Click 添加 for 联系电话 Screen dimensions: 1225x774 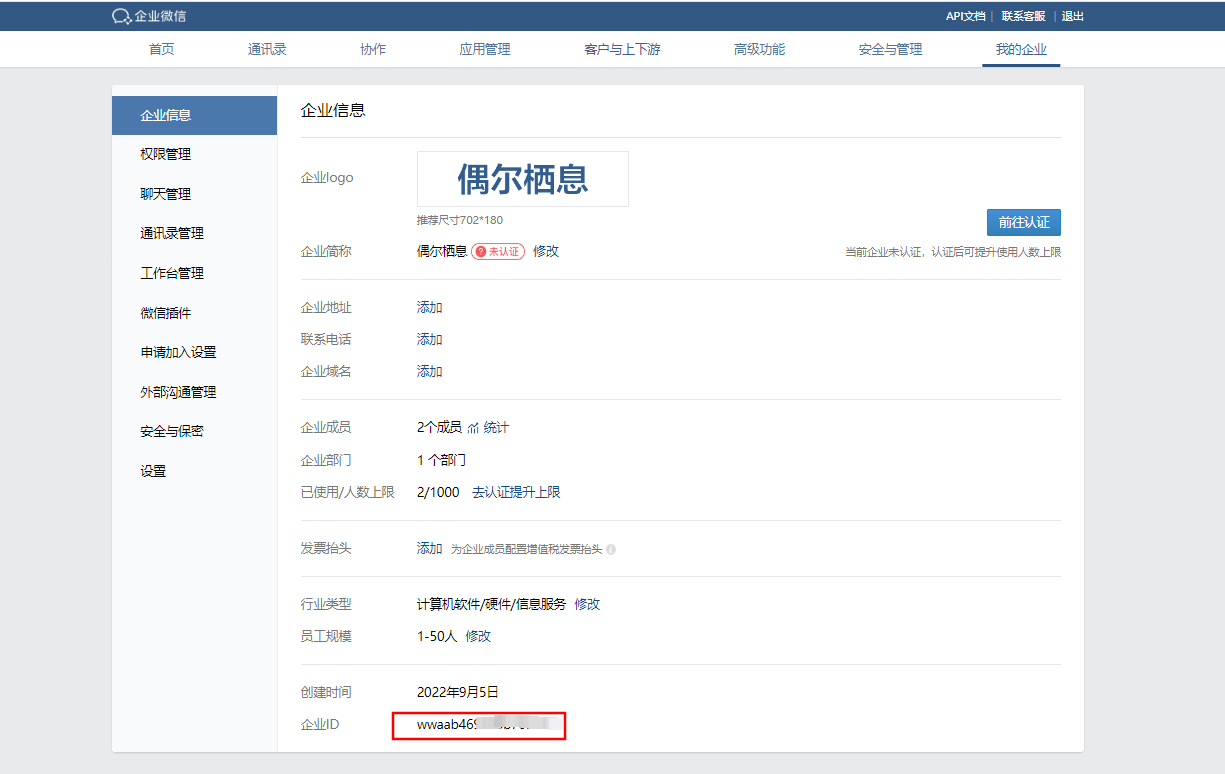coord(430,339)
